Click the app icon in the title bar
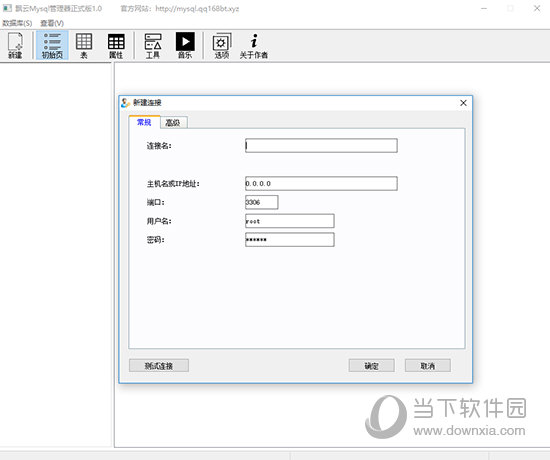The height and width of the screenshot is (460, 550). pos(7,8)
